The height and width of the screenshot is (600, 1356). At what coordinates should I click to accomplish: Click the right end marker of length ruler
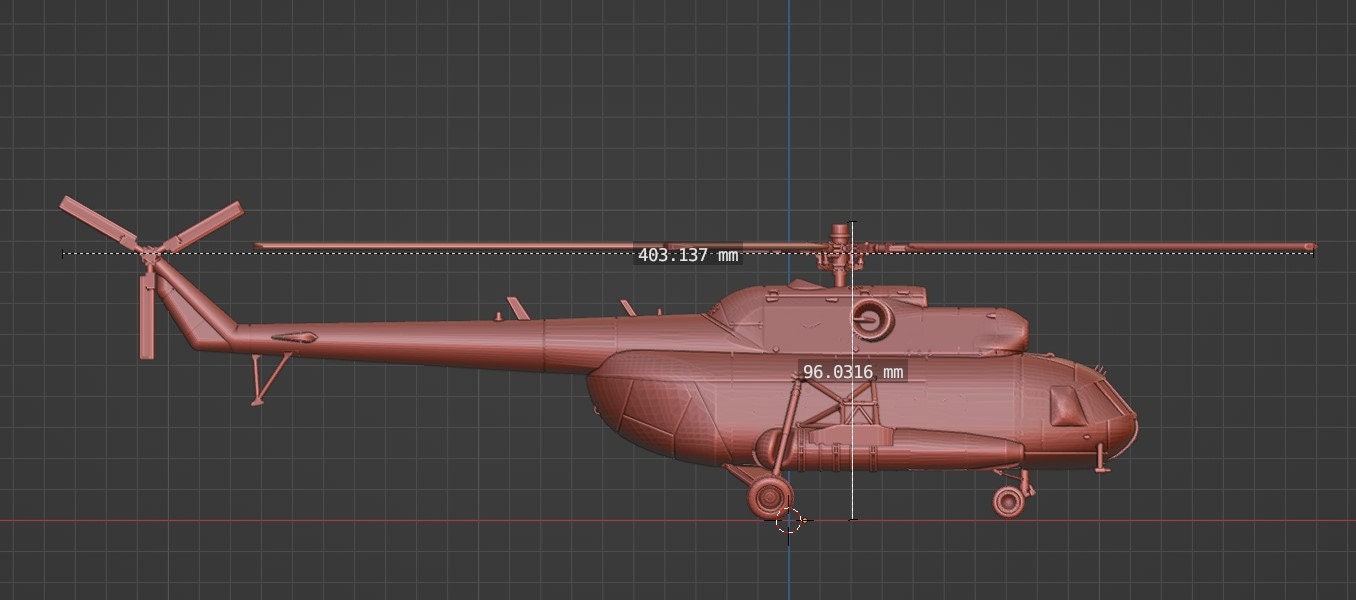(1312, 252)
